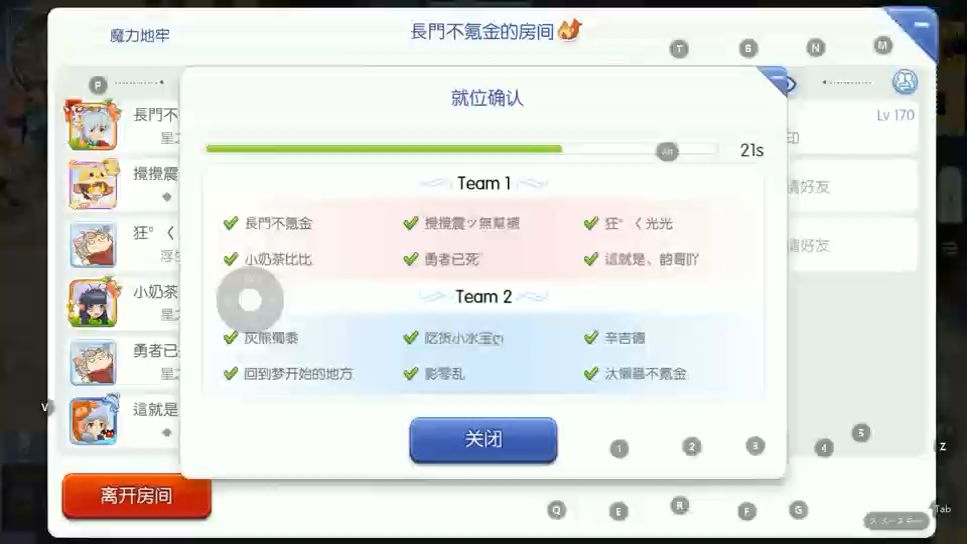Click checkmark beside 長門不氪金 in Team 1

[x=231, y=223]
